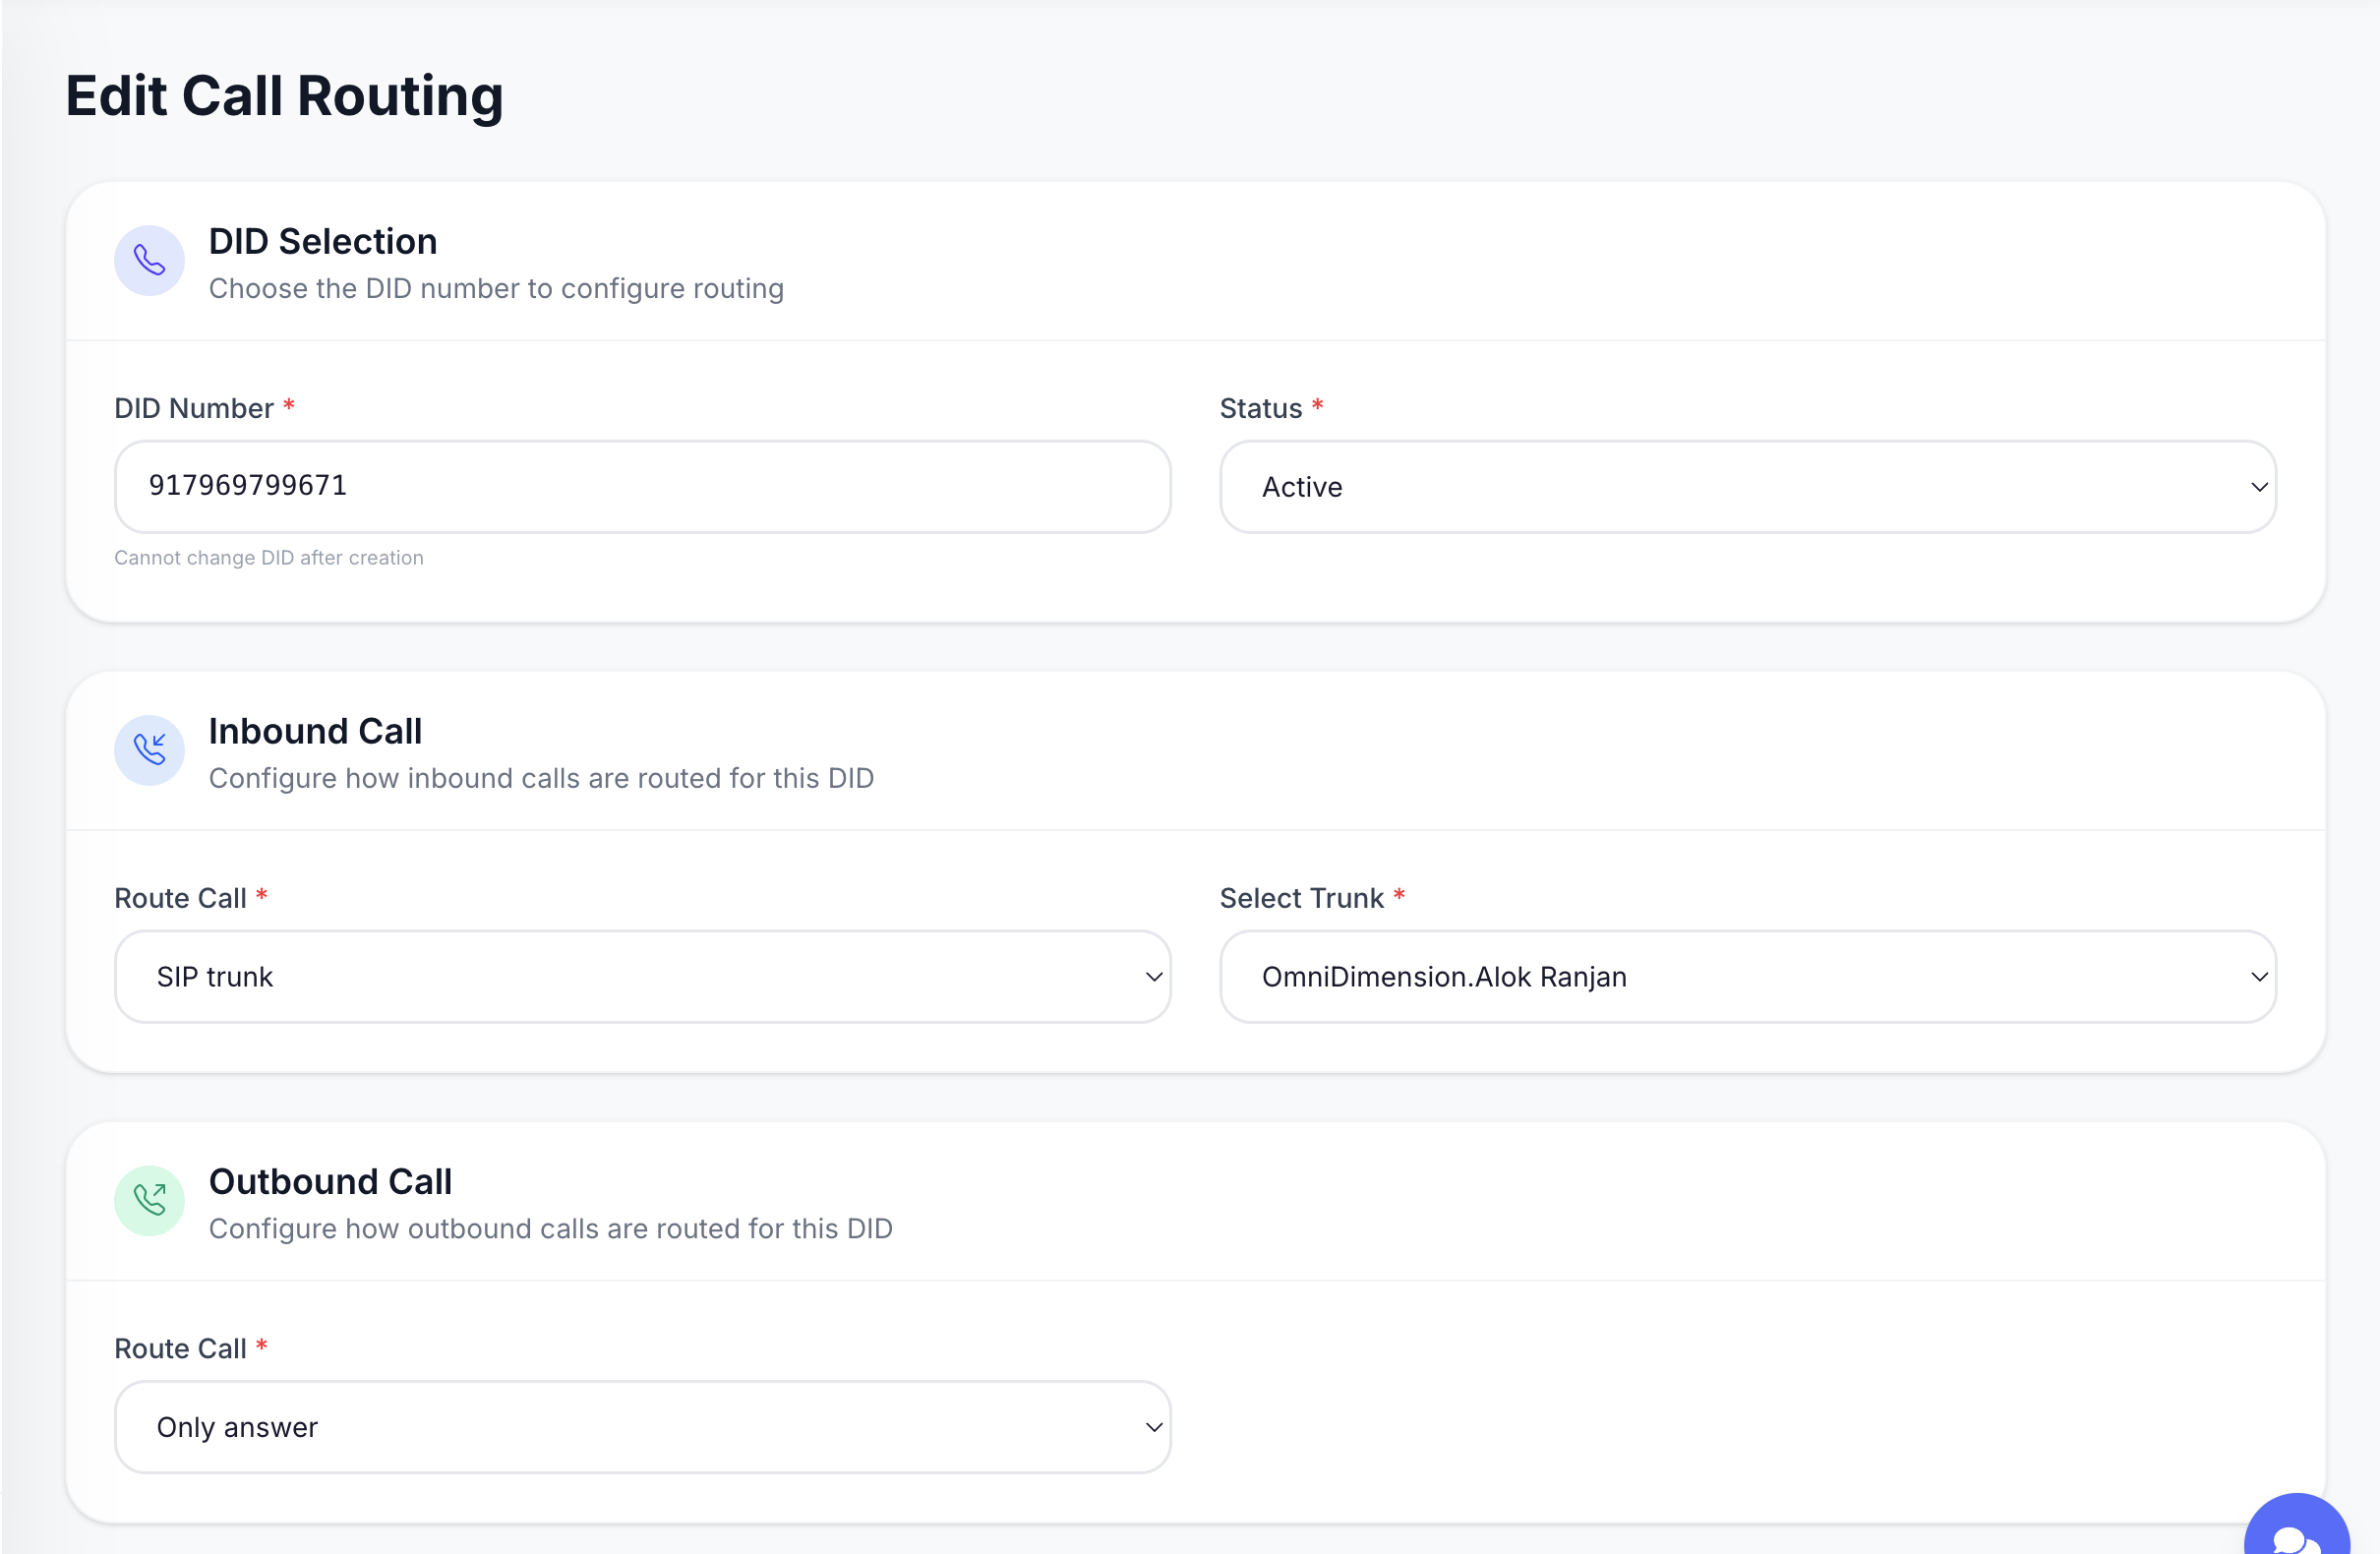
Task: Open the Status dropdown showing Active
Action: click(x=1747, y=487)
